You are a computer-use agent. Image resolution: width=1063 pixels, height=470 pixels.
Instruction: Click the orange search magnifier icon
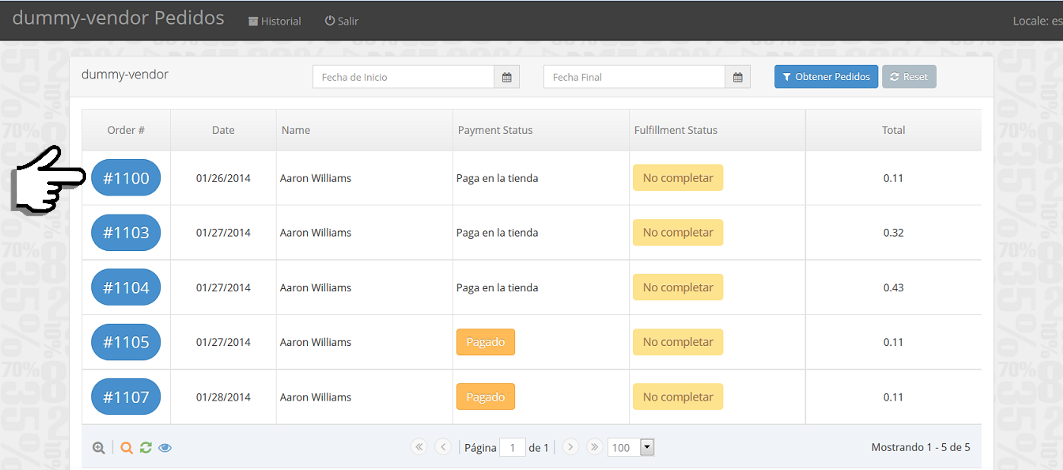tap(126, 448)
